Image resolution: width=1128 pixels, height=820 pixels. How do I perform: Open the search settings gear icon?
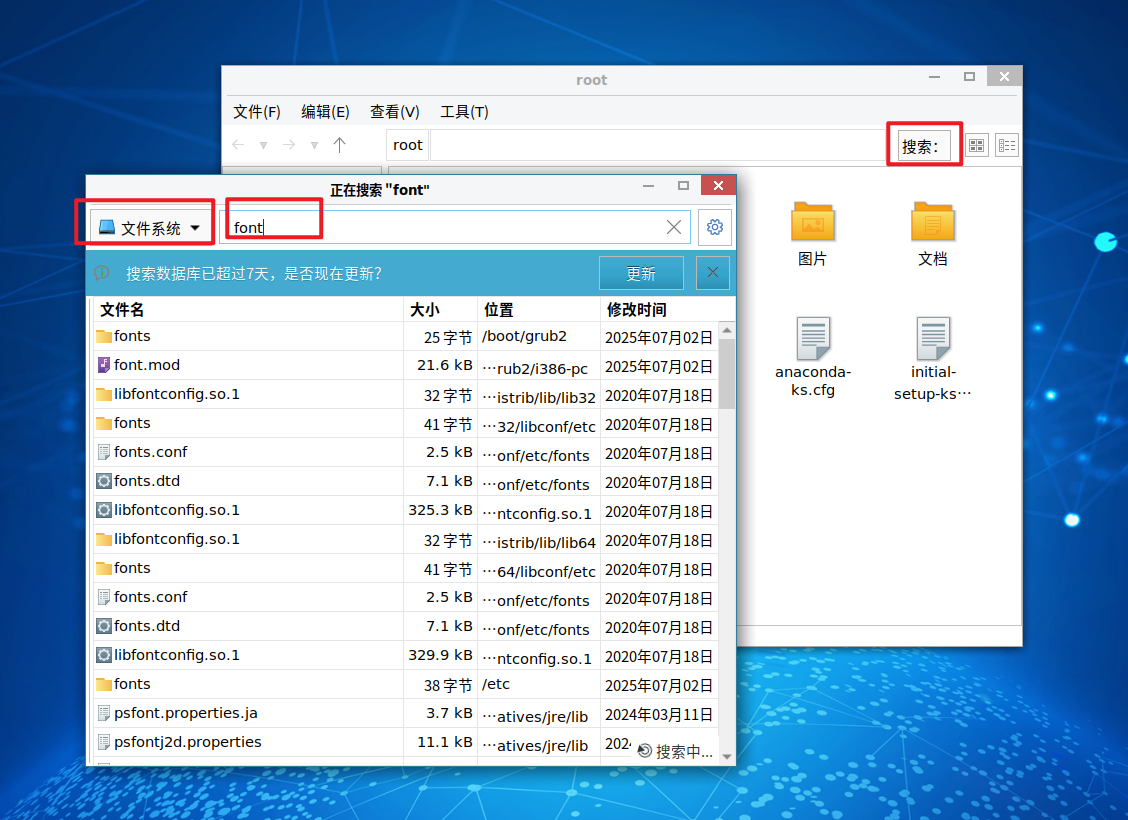[x=715, y=227]
